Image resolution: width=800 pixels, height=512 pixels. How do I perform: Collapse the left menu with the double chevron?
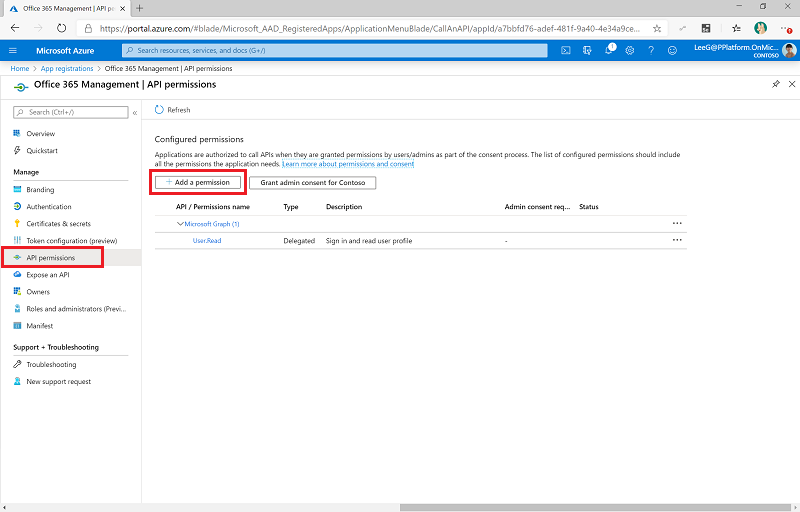click(135, 113)
